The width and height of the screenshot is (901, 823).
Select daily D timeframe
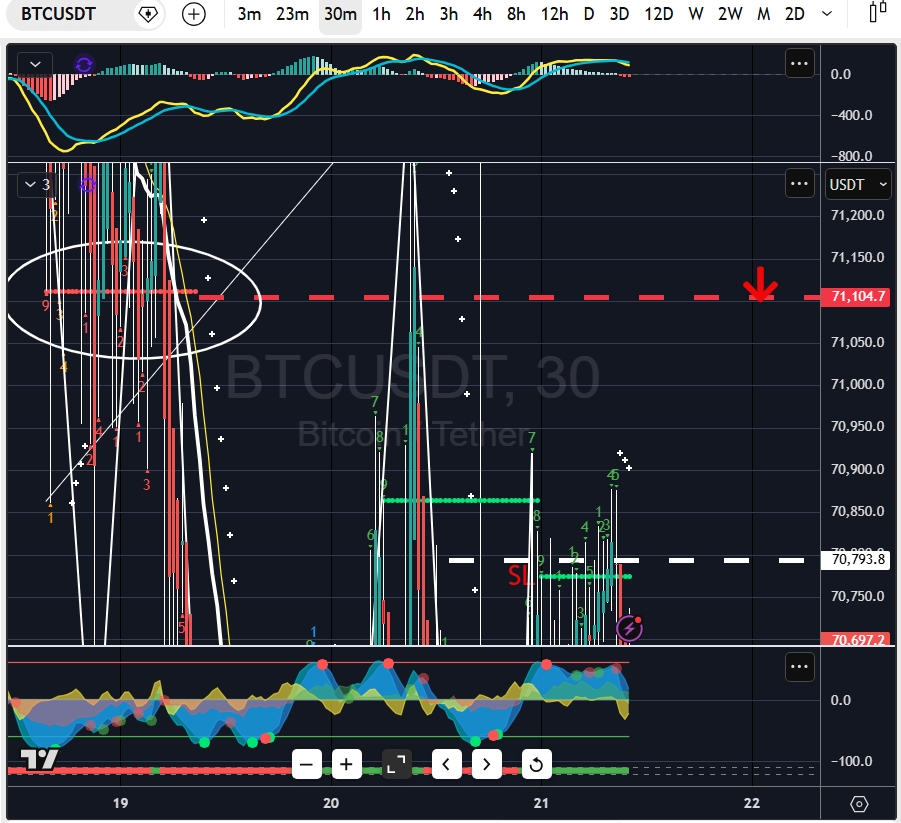click(x=588, y=14)
